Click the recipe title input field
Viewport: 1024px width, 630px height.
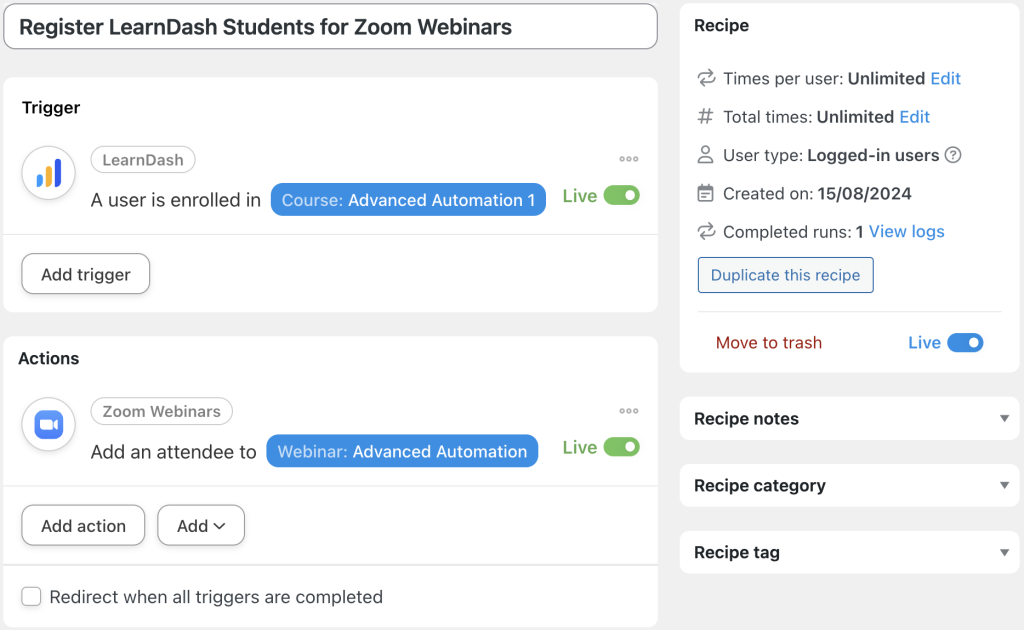(330, 27)
